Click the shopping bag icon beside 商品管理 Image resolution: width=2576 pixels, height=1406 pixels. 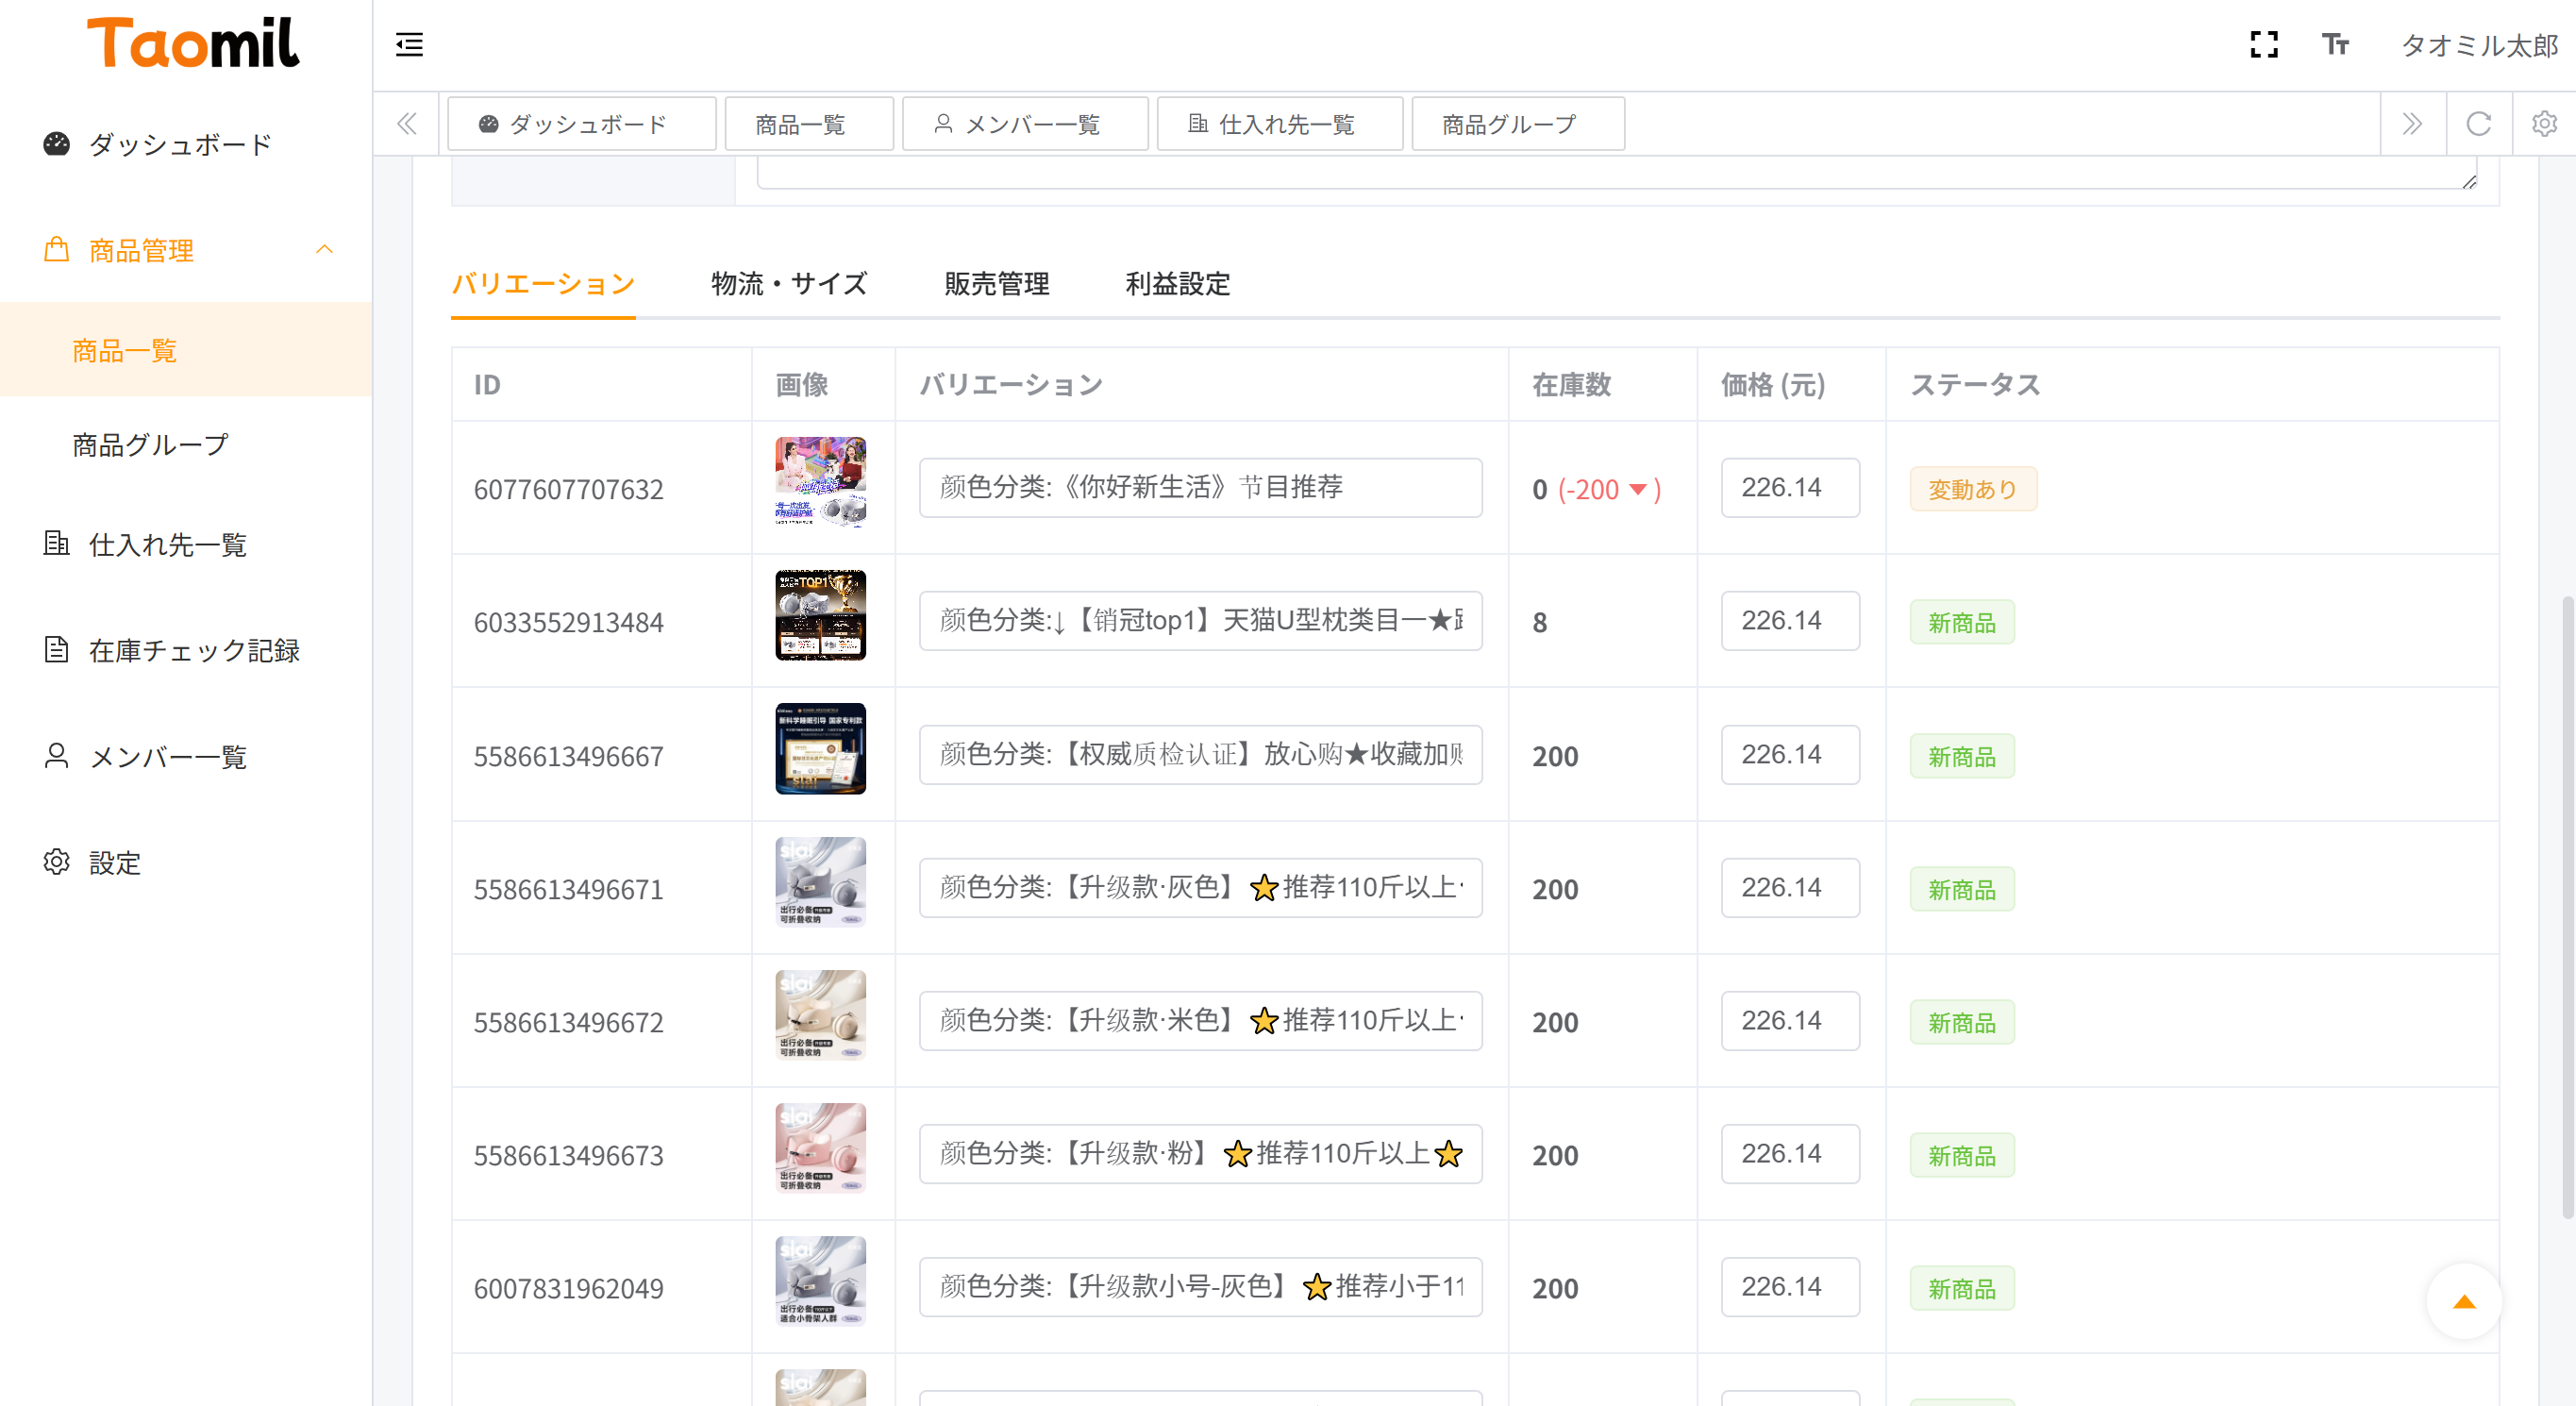click(57, 249)
